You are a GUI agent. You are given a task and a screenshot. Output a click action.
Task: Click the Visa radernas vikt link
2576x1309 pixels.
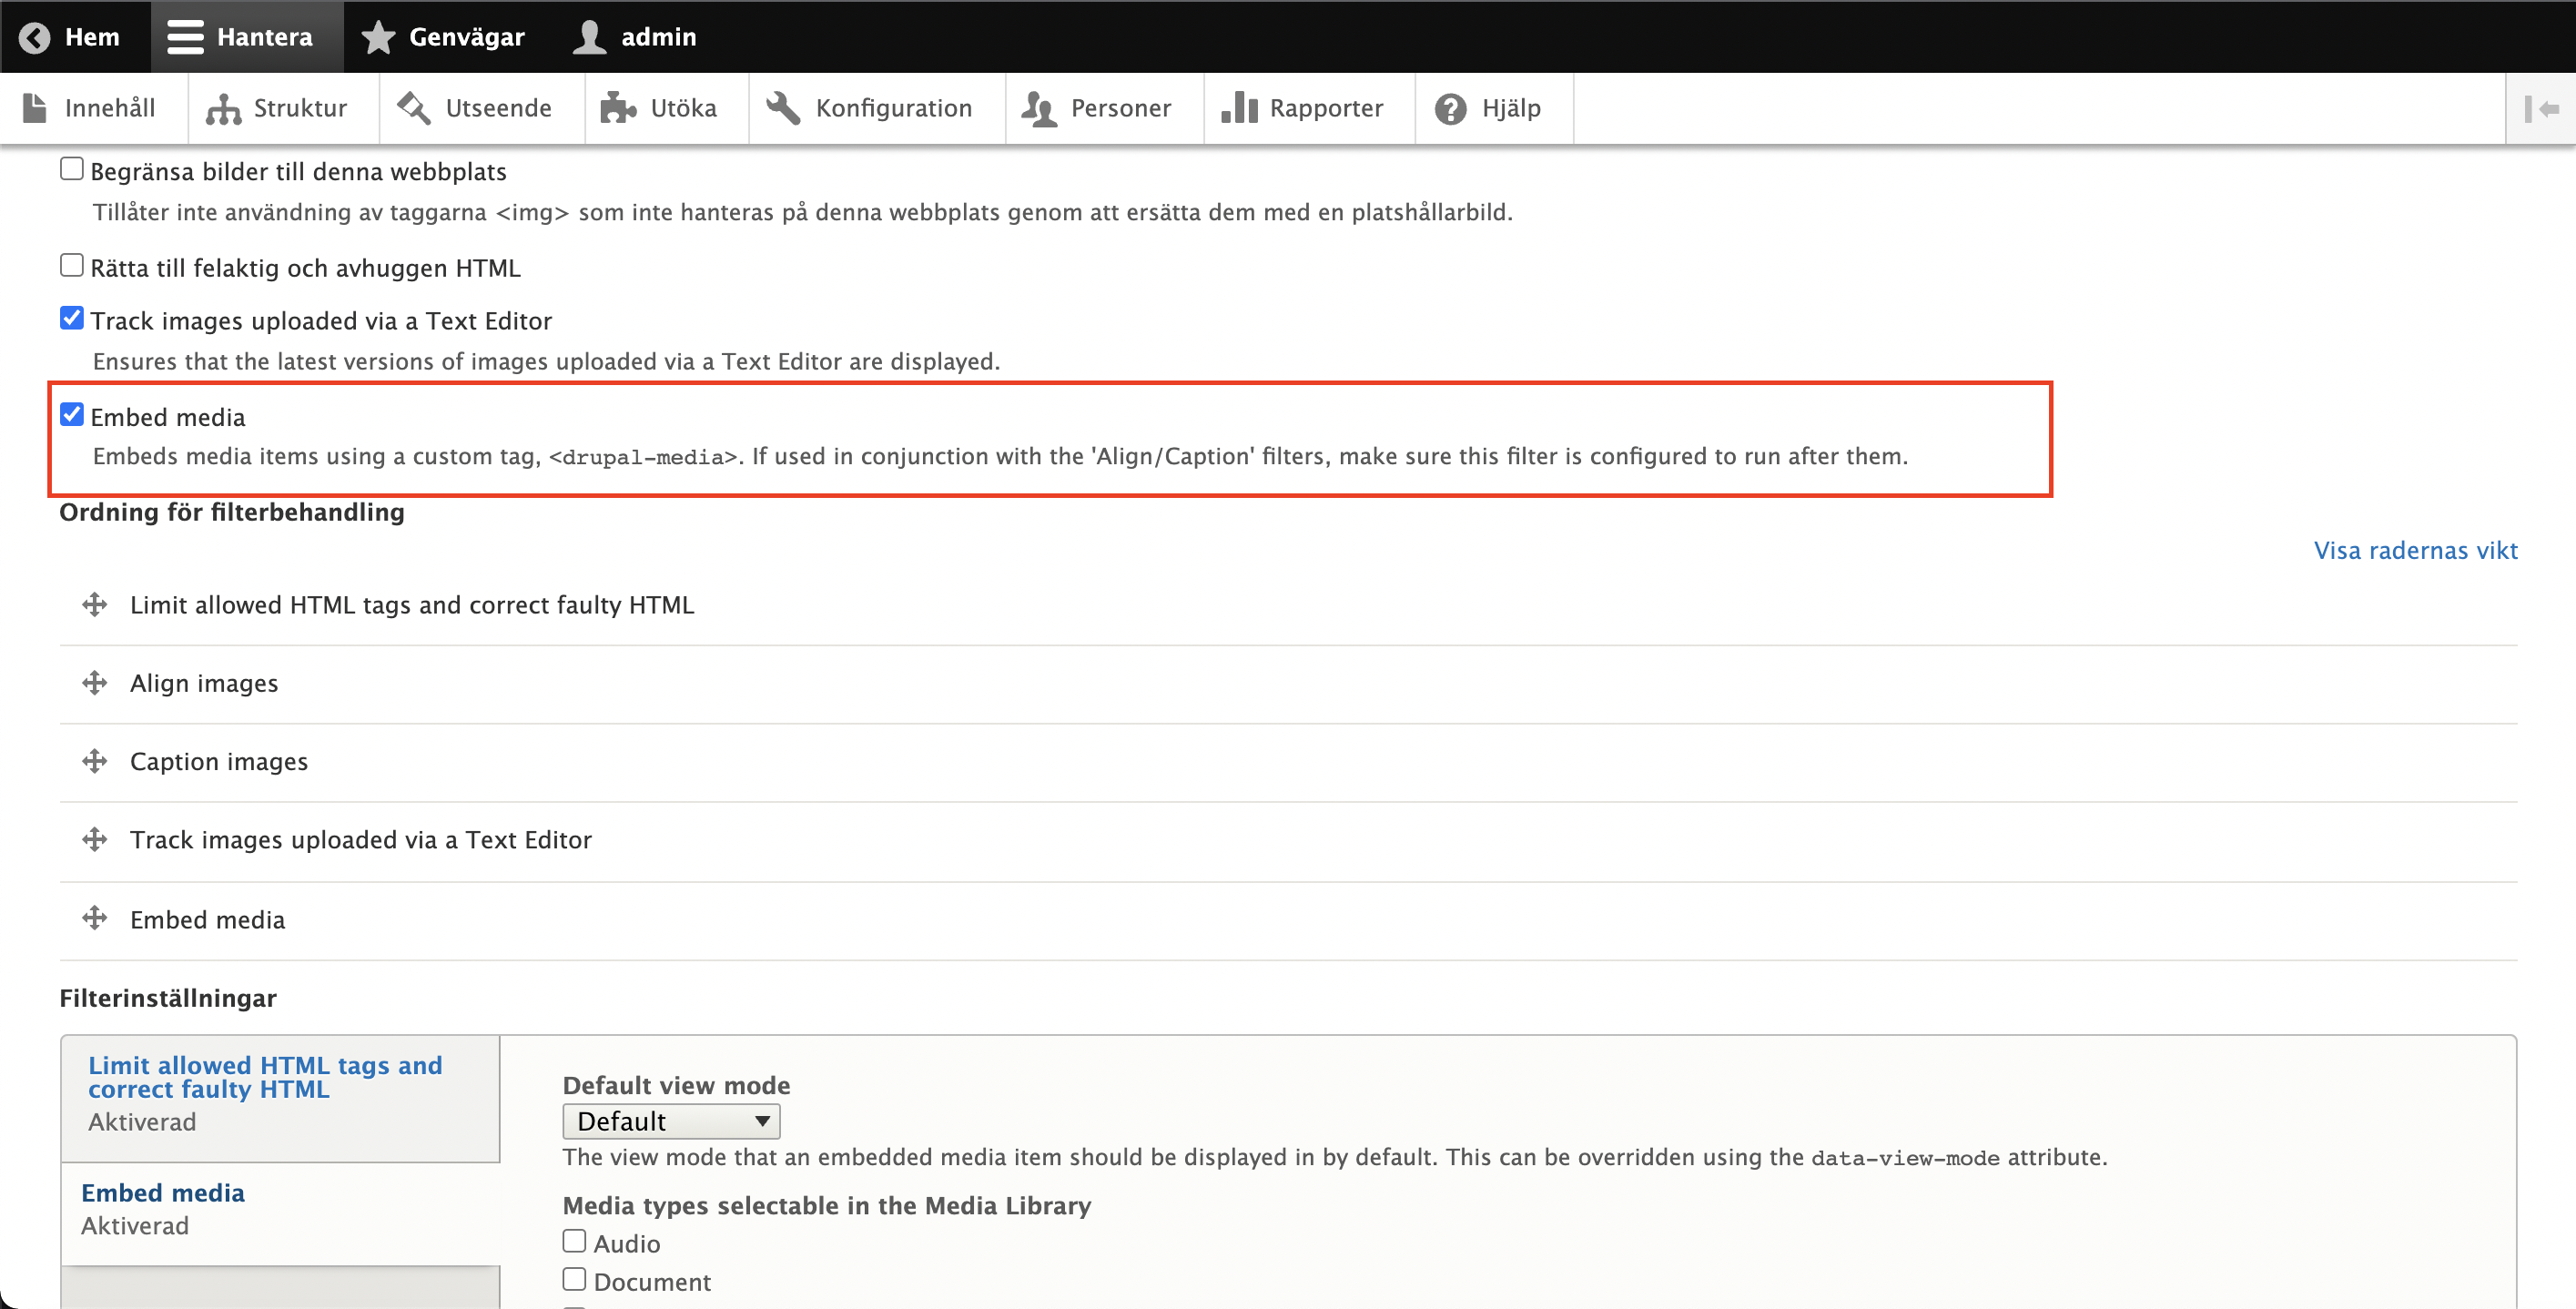[2415, 550]
